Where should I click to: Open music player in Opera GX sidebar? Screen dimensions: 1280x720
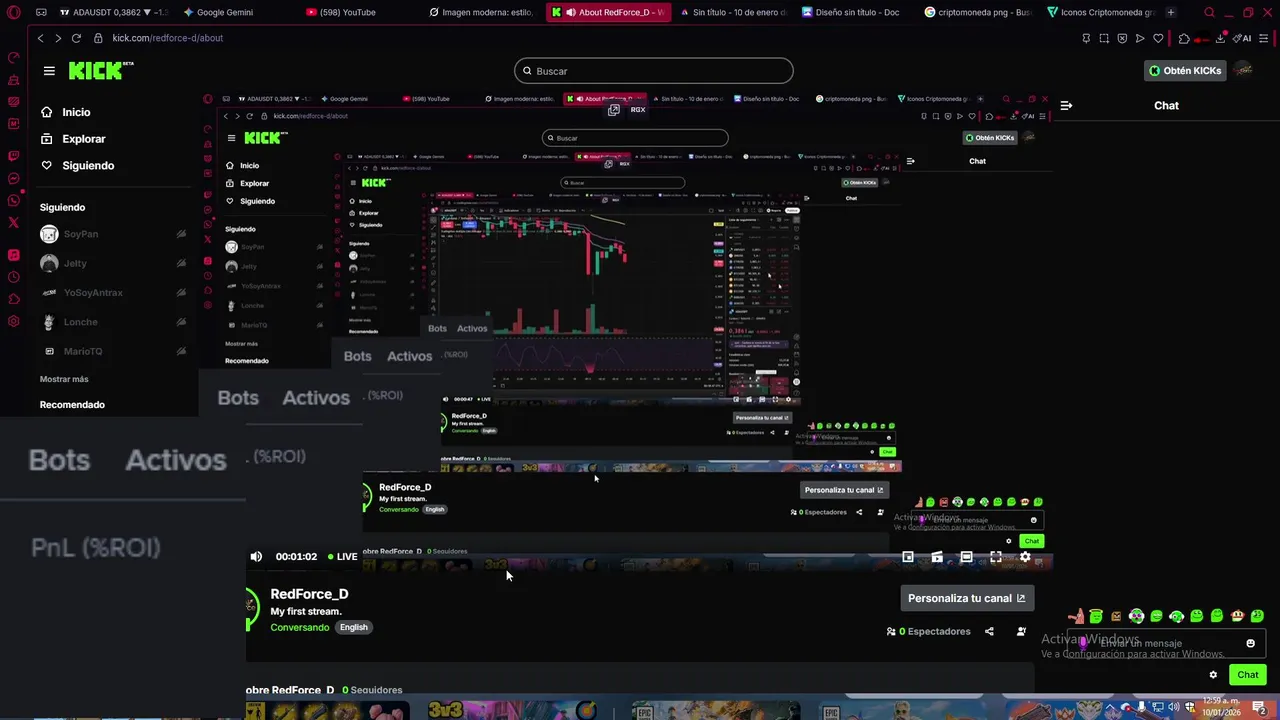(x=13, y=255)
